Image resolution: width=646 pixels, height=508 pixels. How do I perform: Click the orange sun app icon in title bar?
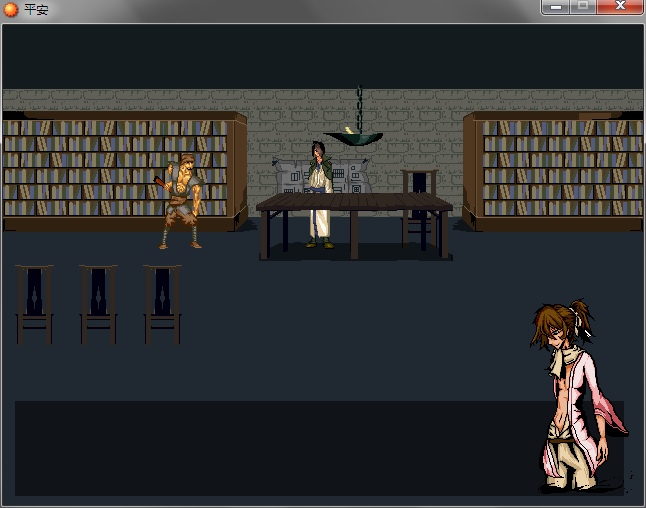click(11, 9)
